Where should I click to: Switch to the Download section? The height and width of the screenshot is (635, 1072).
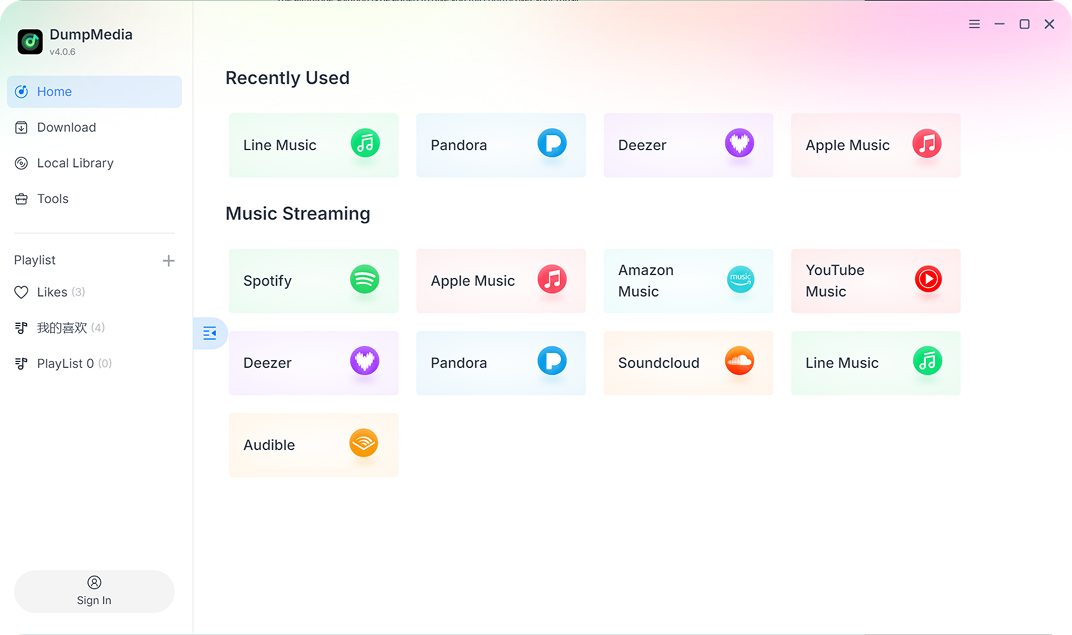click(65, 127)
